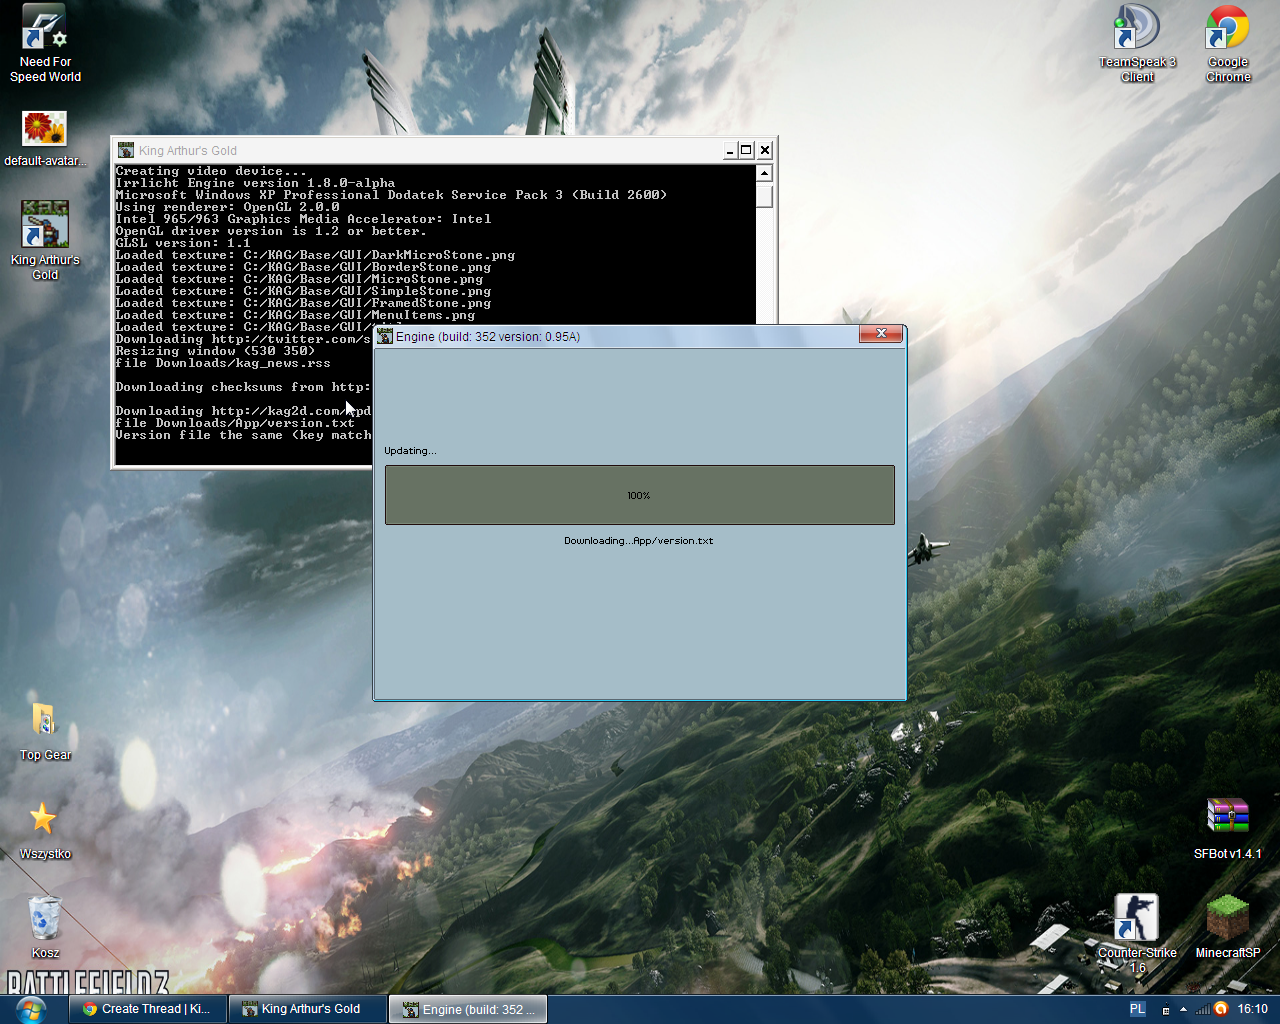Show hidden tray icons arrow

1183,1010
